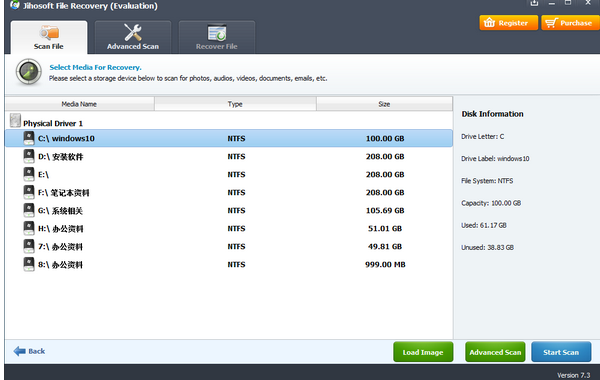Image resolution: width=600 pixels, height=380 pixels.
Task: Click the orange Register button
Action: click(508, 23)
